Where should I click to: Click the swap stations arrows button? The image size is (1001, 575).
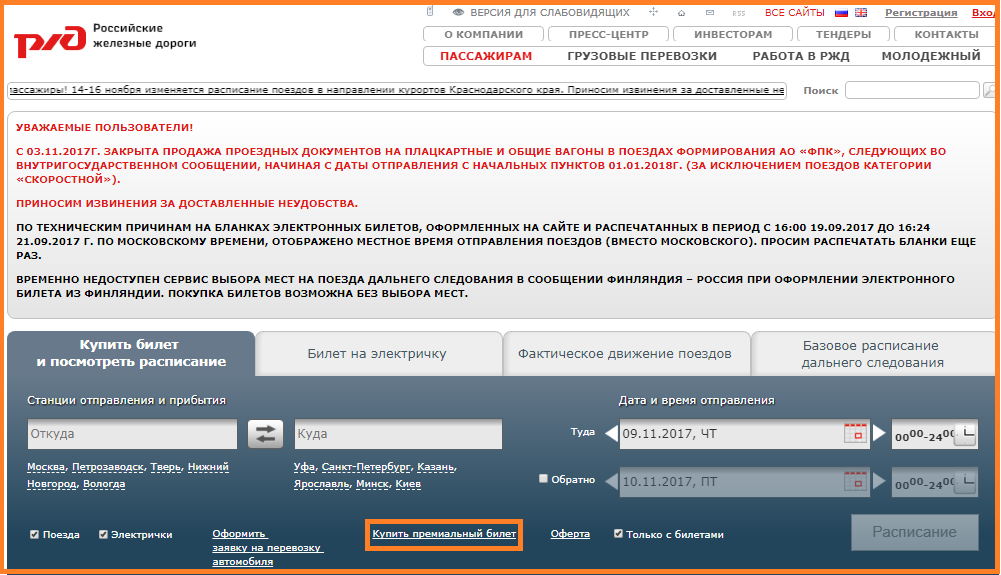266,434
